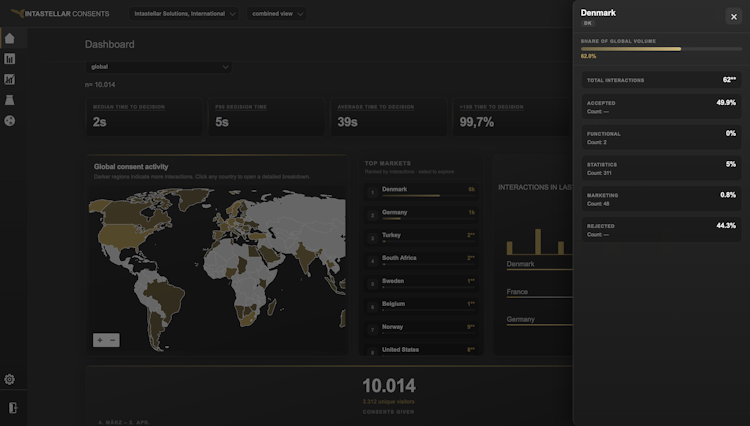Screen dimensions: 750x426
Task: Zoom out the map with minus button
Action: pos(113,340)
